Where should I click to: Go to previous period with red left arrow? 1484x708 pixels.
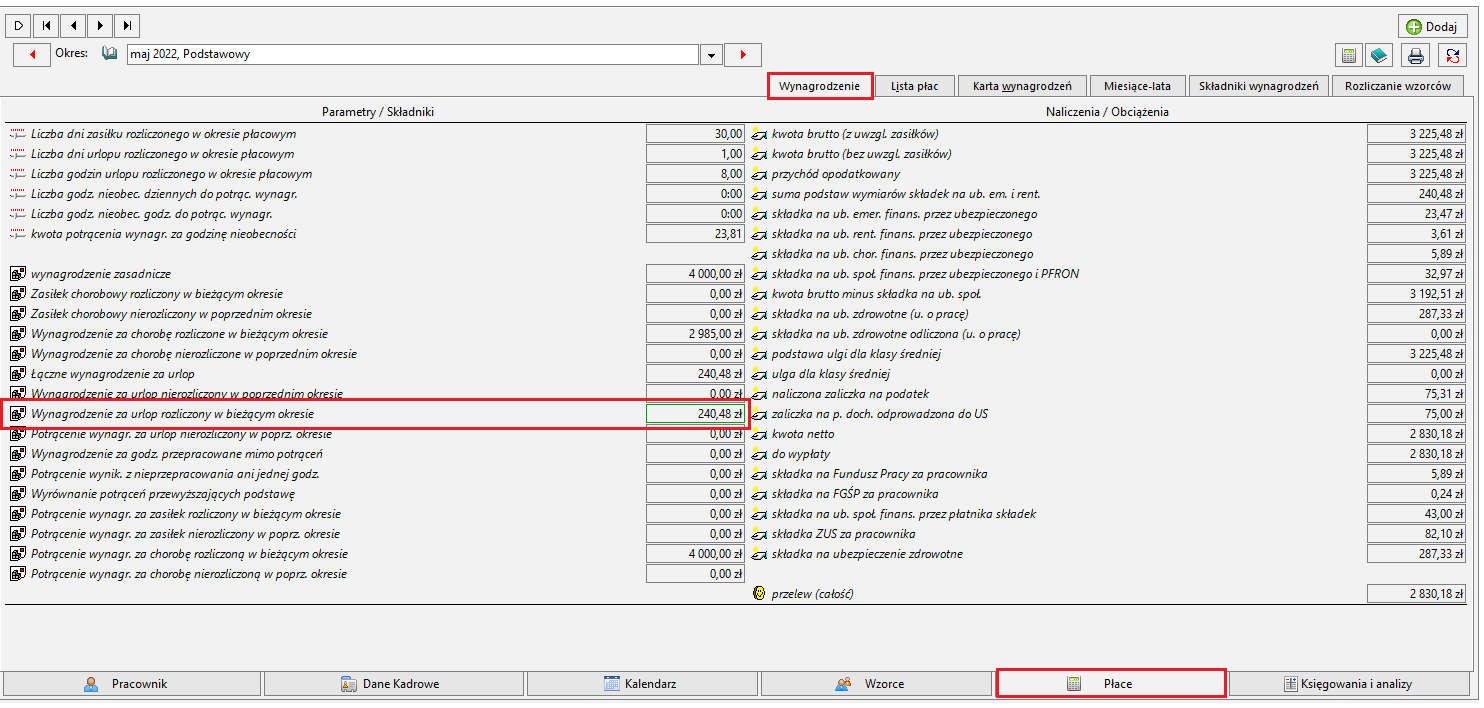(x=32, y=54)
